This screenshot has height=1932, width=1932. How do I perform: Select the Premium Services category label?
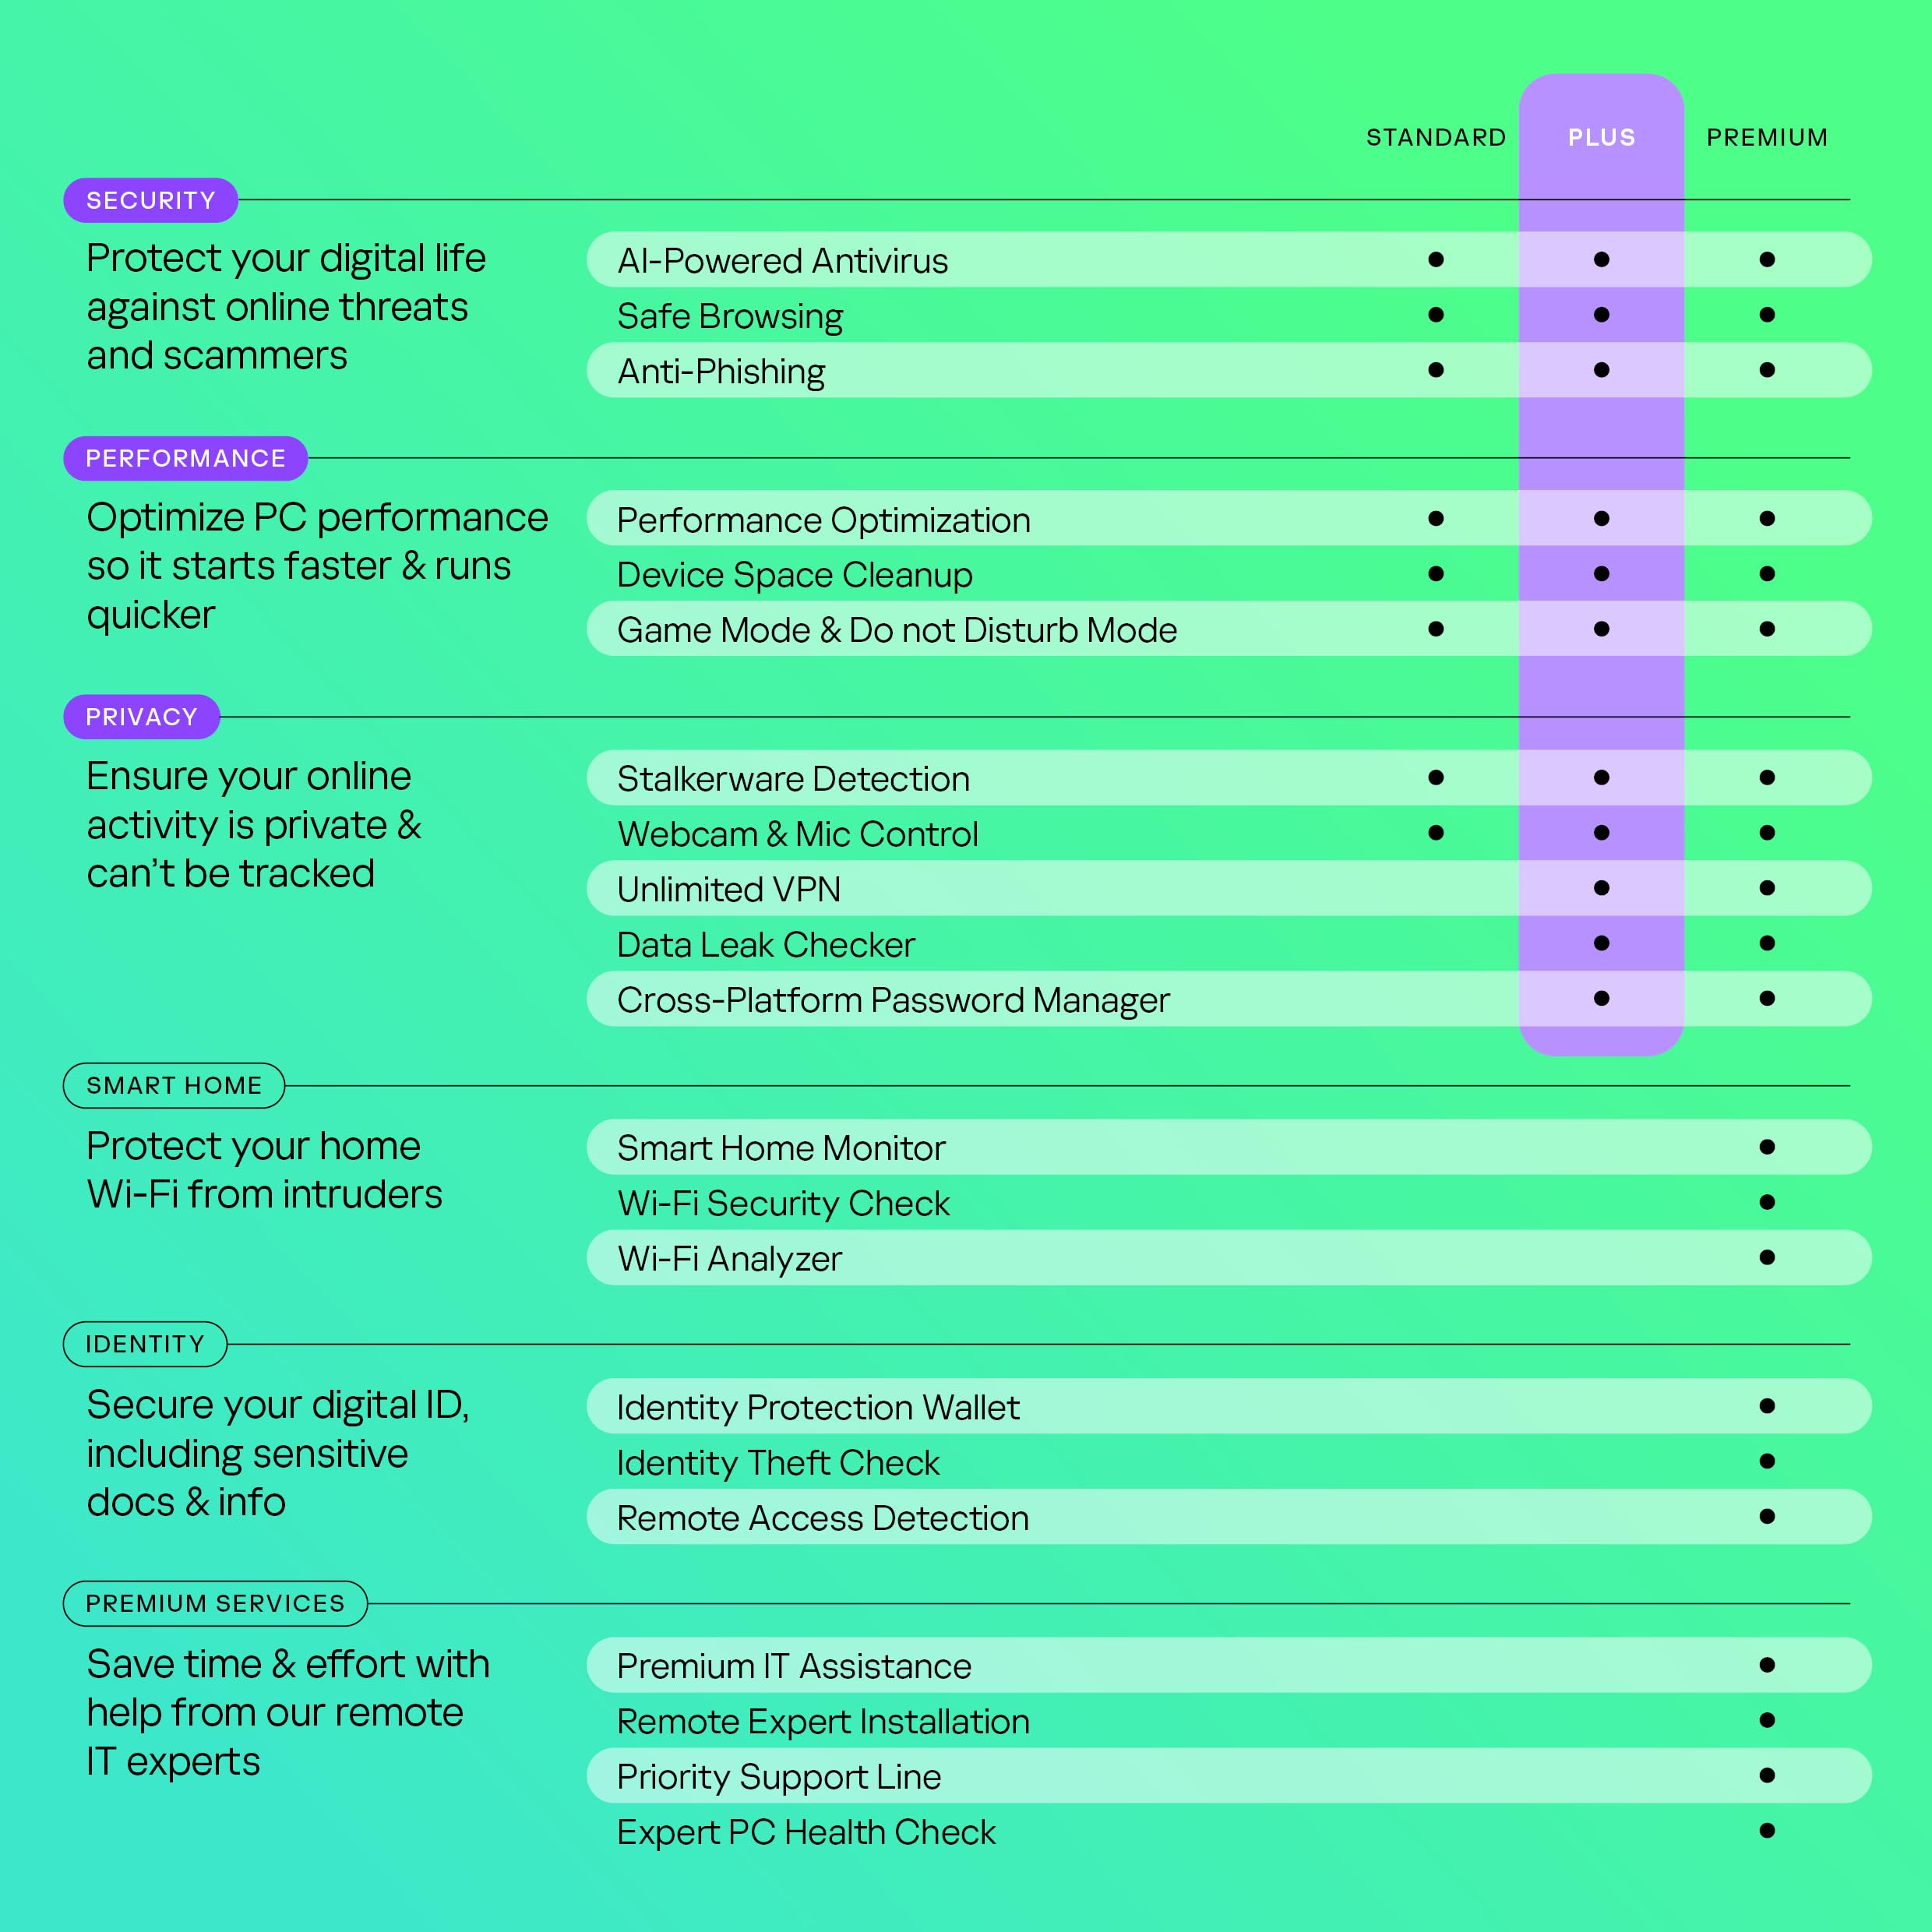pos(215,1603)
